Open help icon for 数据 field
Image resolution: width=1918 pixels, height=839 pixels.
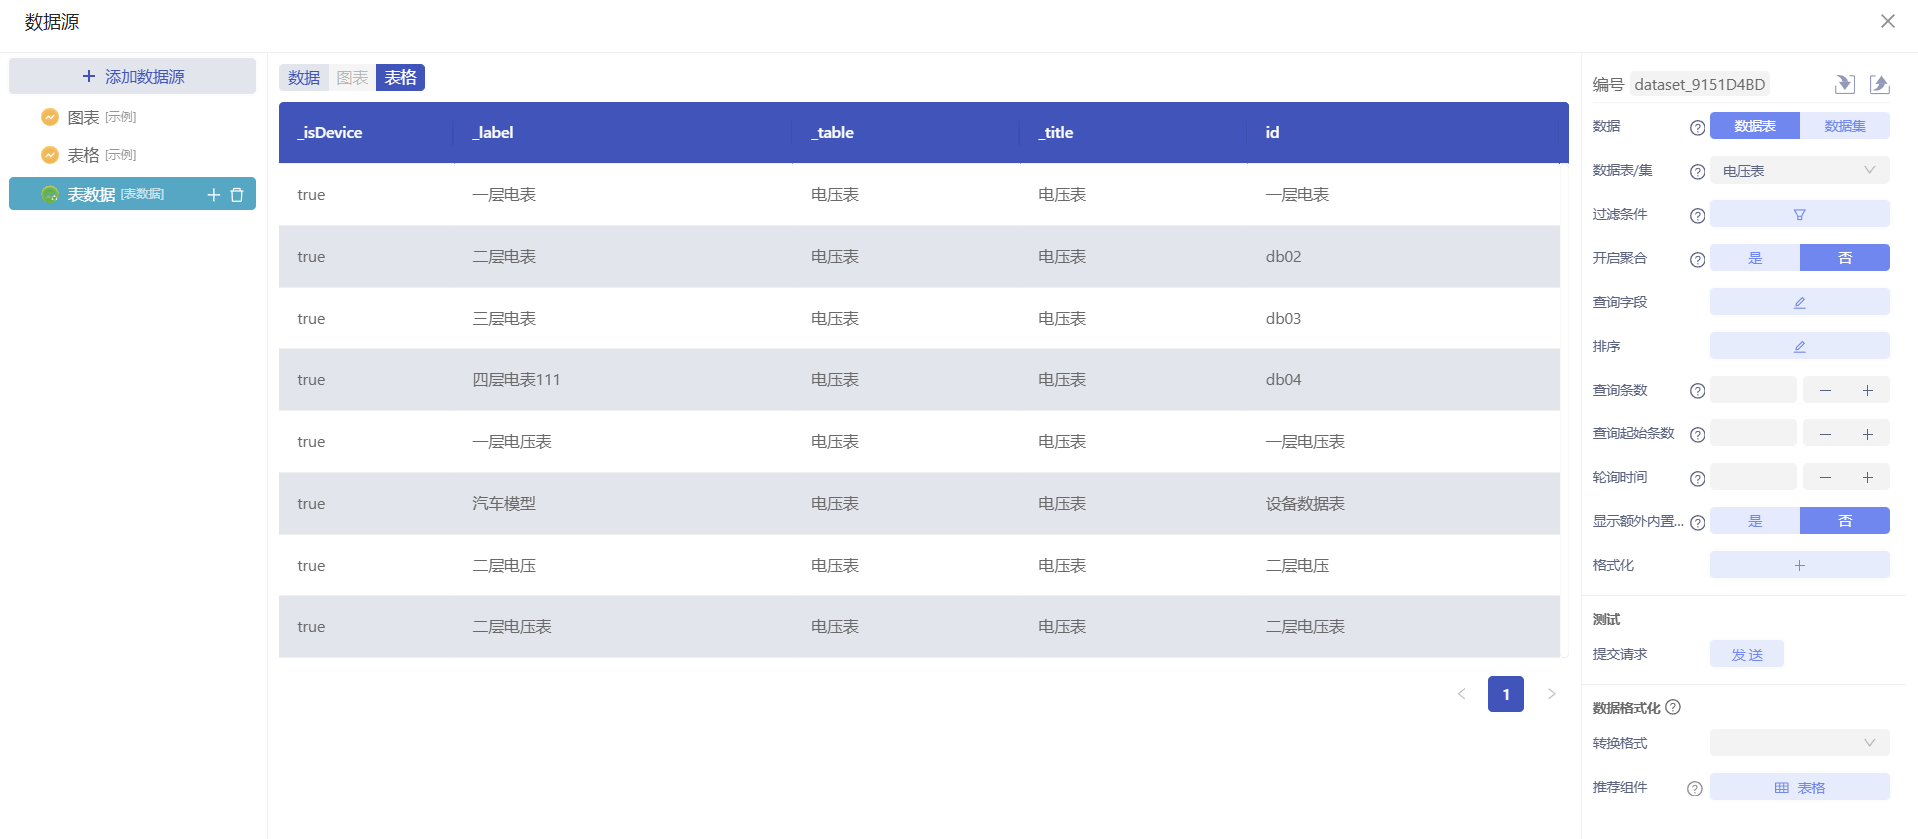point(1697,127)
